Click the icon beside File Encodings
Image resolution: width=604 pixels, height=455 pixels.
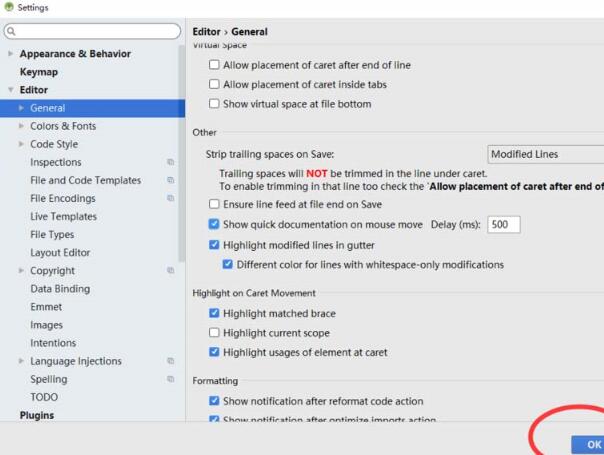pos(171,198)
